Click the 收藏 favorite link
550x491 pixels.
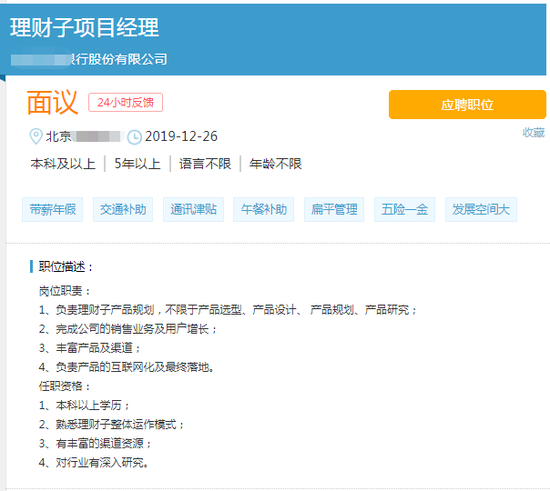pos(534,133)
